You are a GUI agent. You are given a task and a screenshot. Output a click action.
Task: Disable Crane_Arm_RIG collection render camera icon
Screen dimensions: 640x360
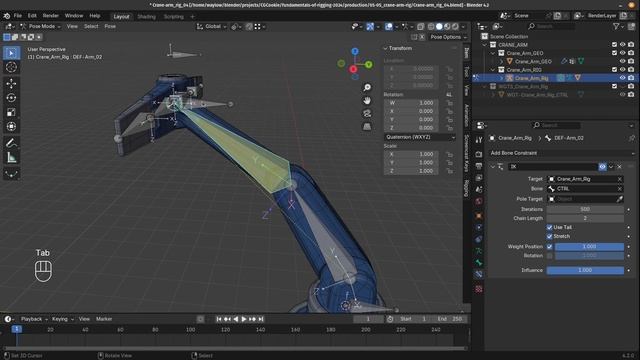click(631, 70)
